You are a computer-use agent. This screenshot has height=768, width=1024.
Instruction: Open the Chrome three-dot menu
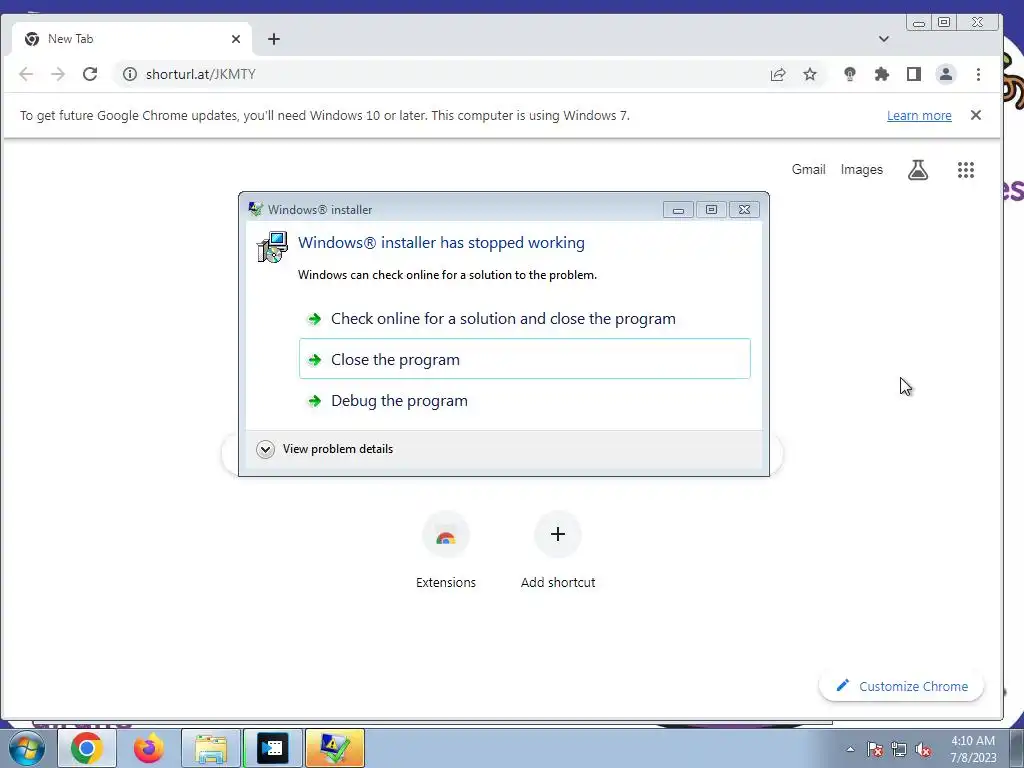tap(978, 74)
